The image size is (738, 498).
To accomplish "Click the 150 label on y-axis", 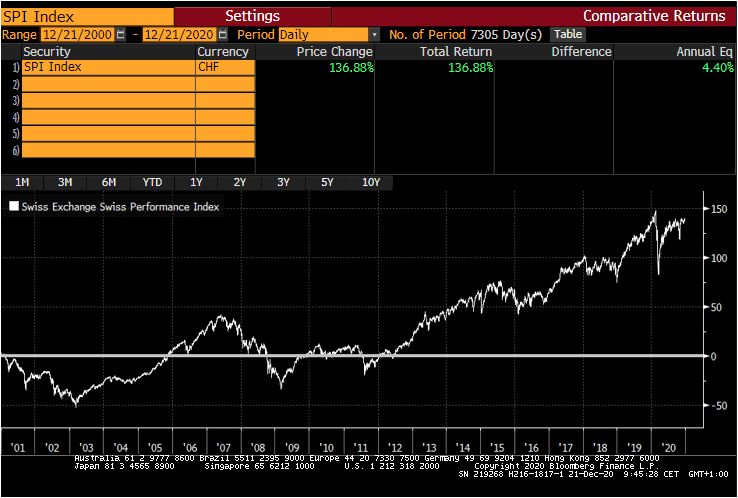I will pyautogui.click(x=719, y=209).
